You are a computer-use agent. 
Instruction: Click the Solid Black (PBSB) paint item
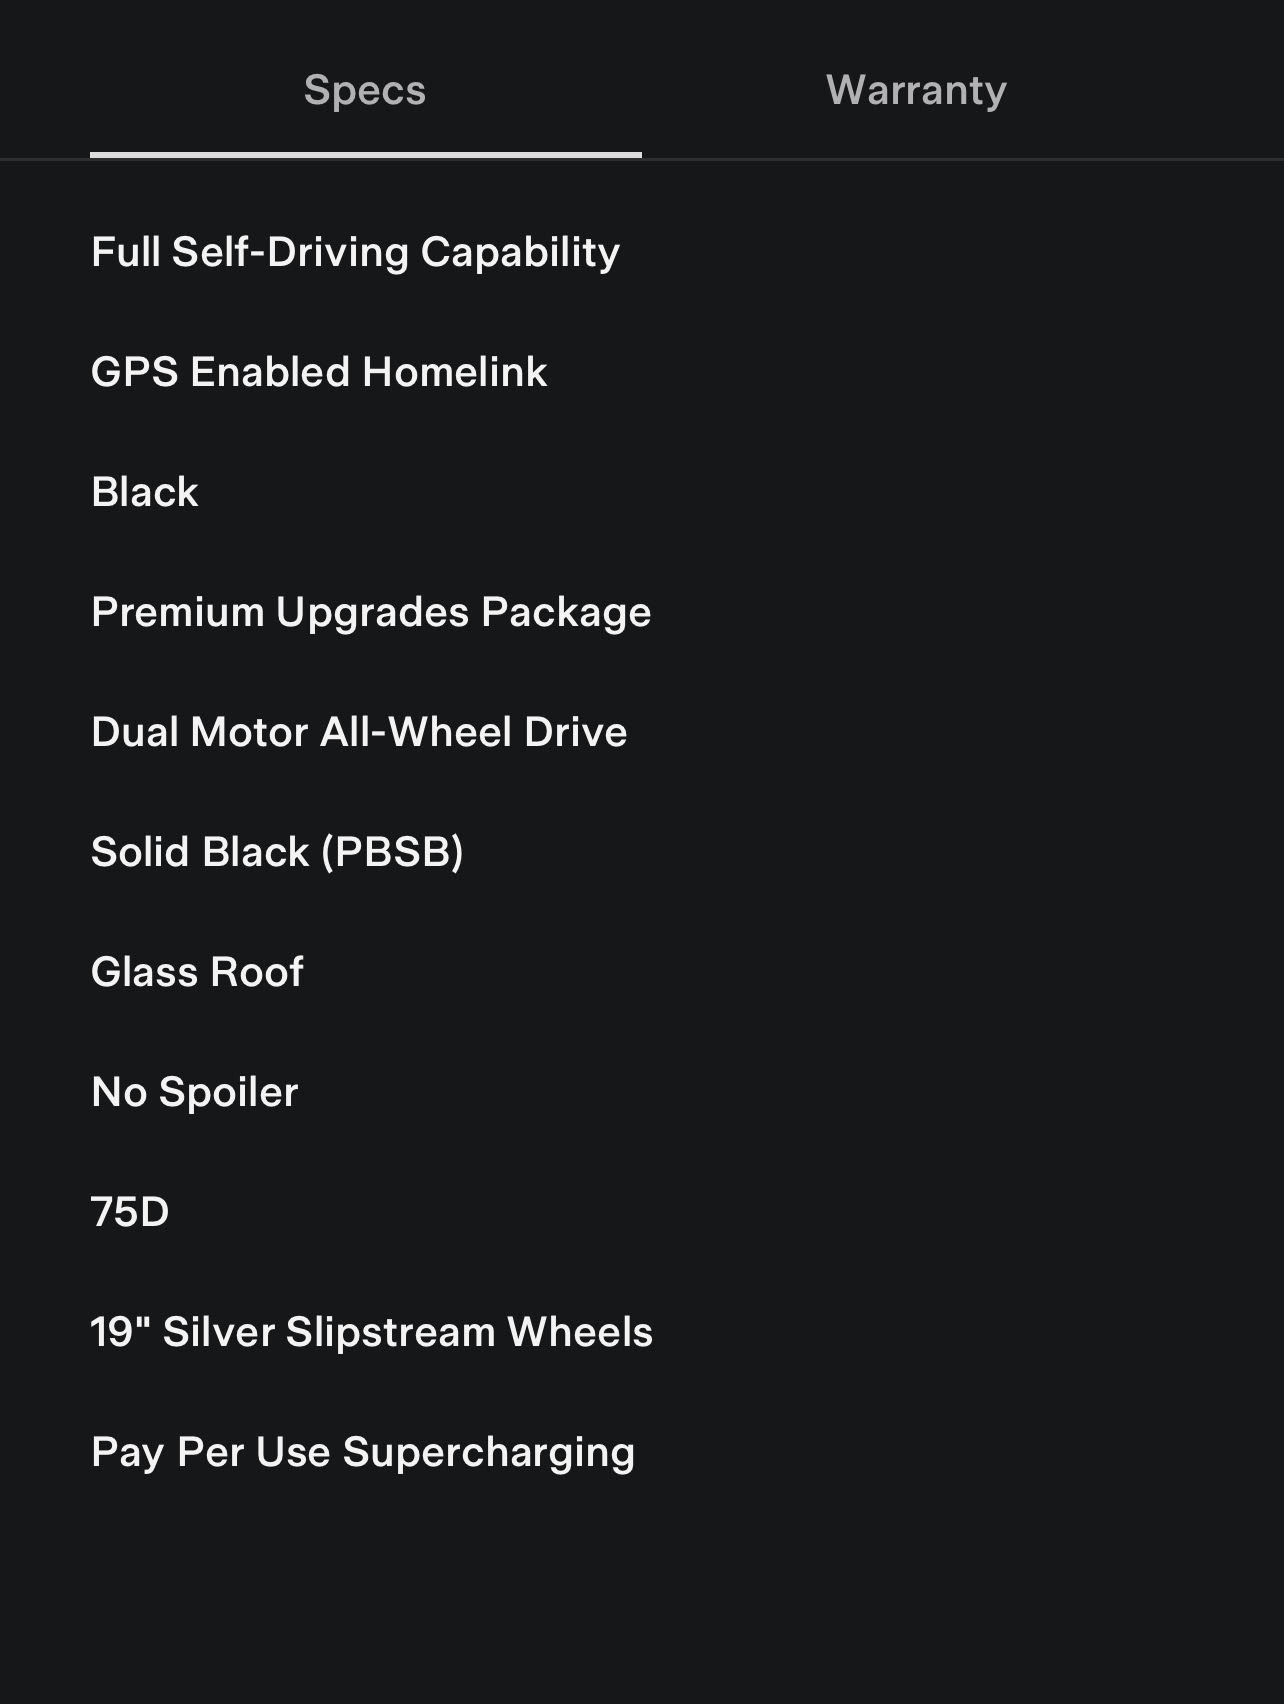(x=277, y=852)
